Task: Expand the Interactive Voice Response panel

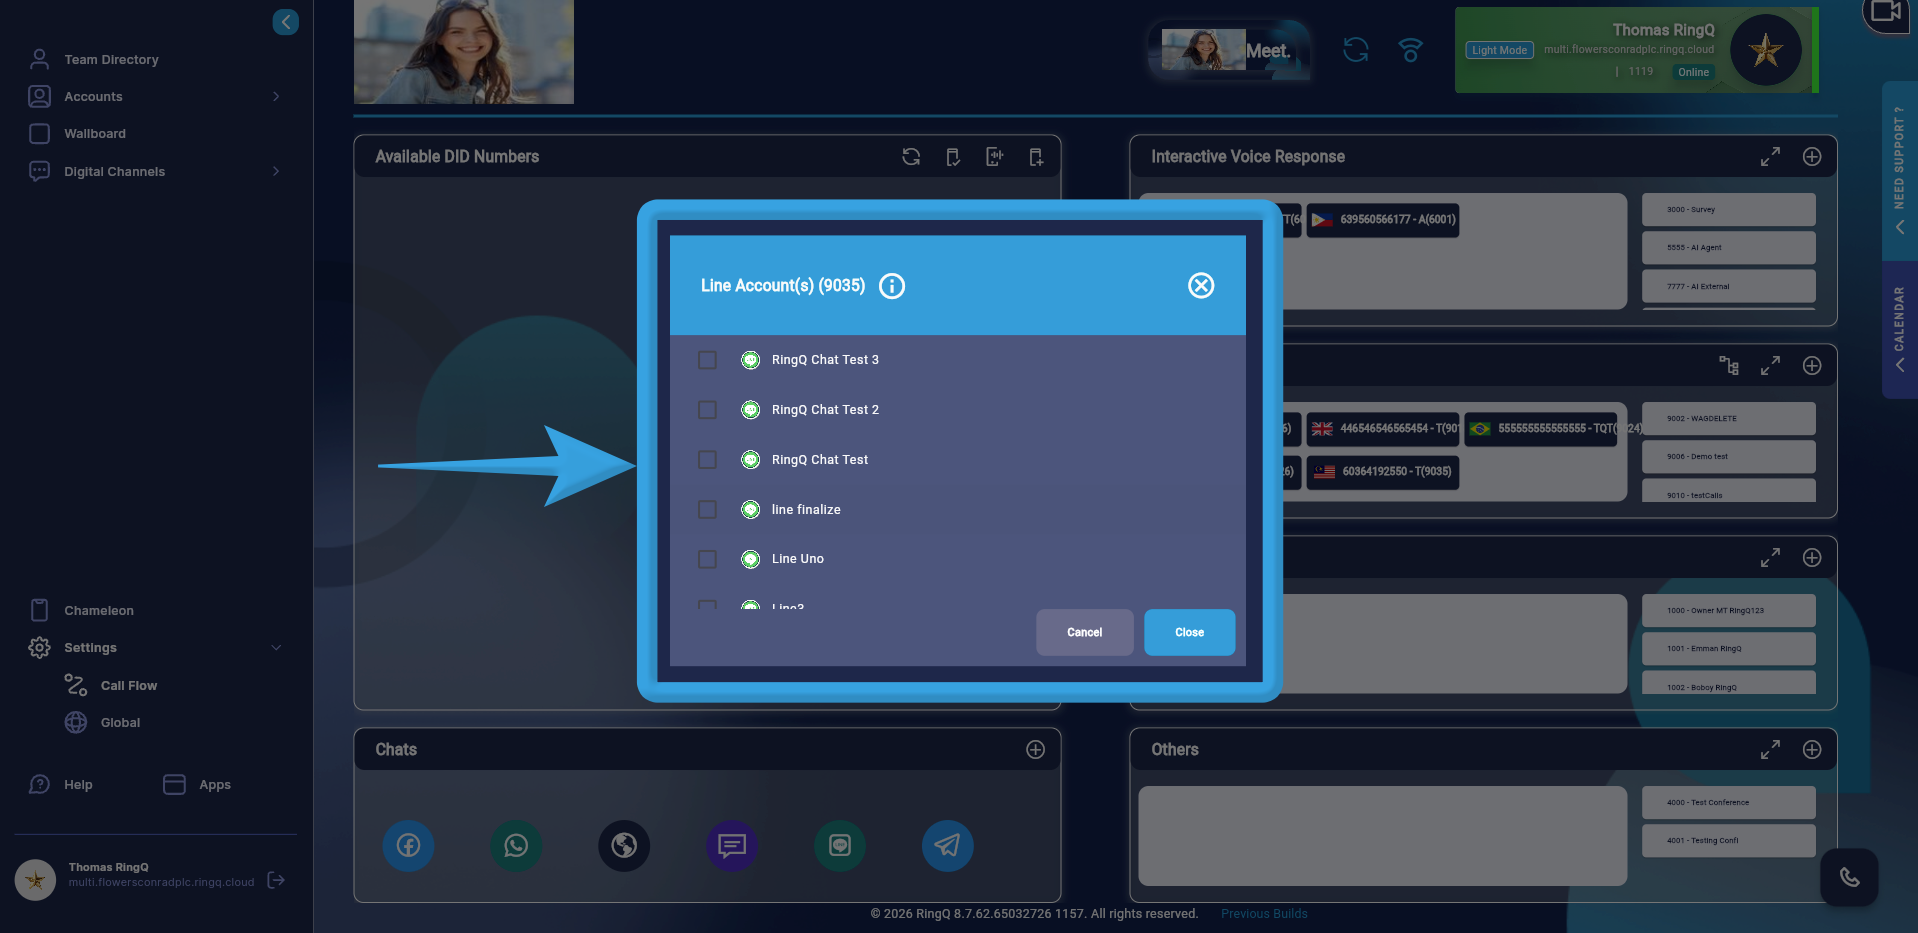Action: [1770, 157]
